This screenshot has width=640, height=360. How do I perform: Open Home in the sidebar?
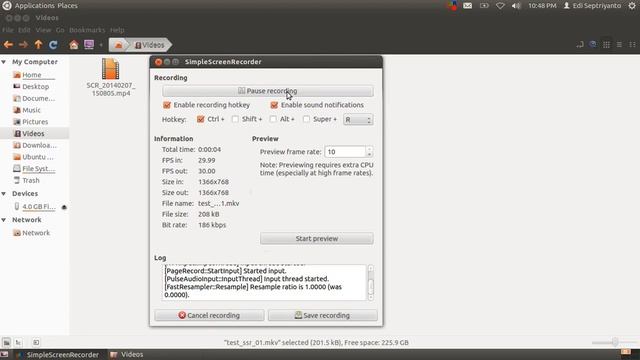pyautogui.click(x=32, y=75)
